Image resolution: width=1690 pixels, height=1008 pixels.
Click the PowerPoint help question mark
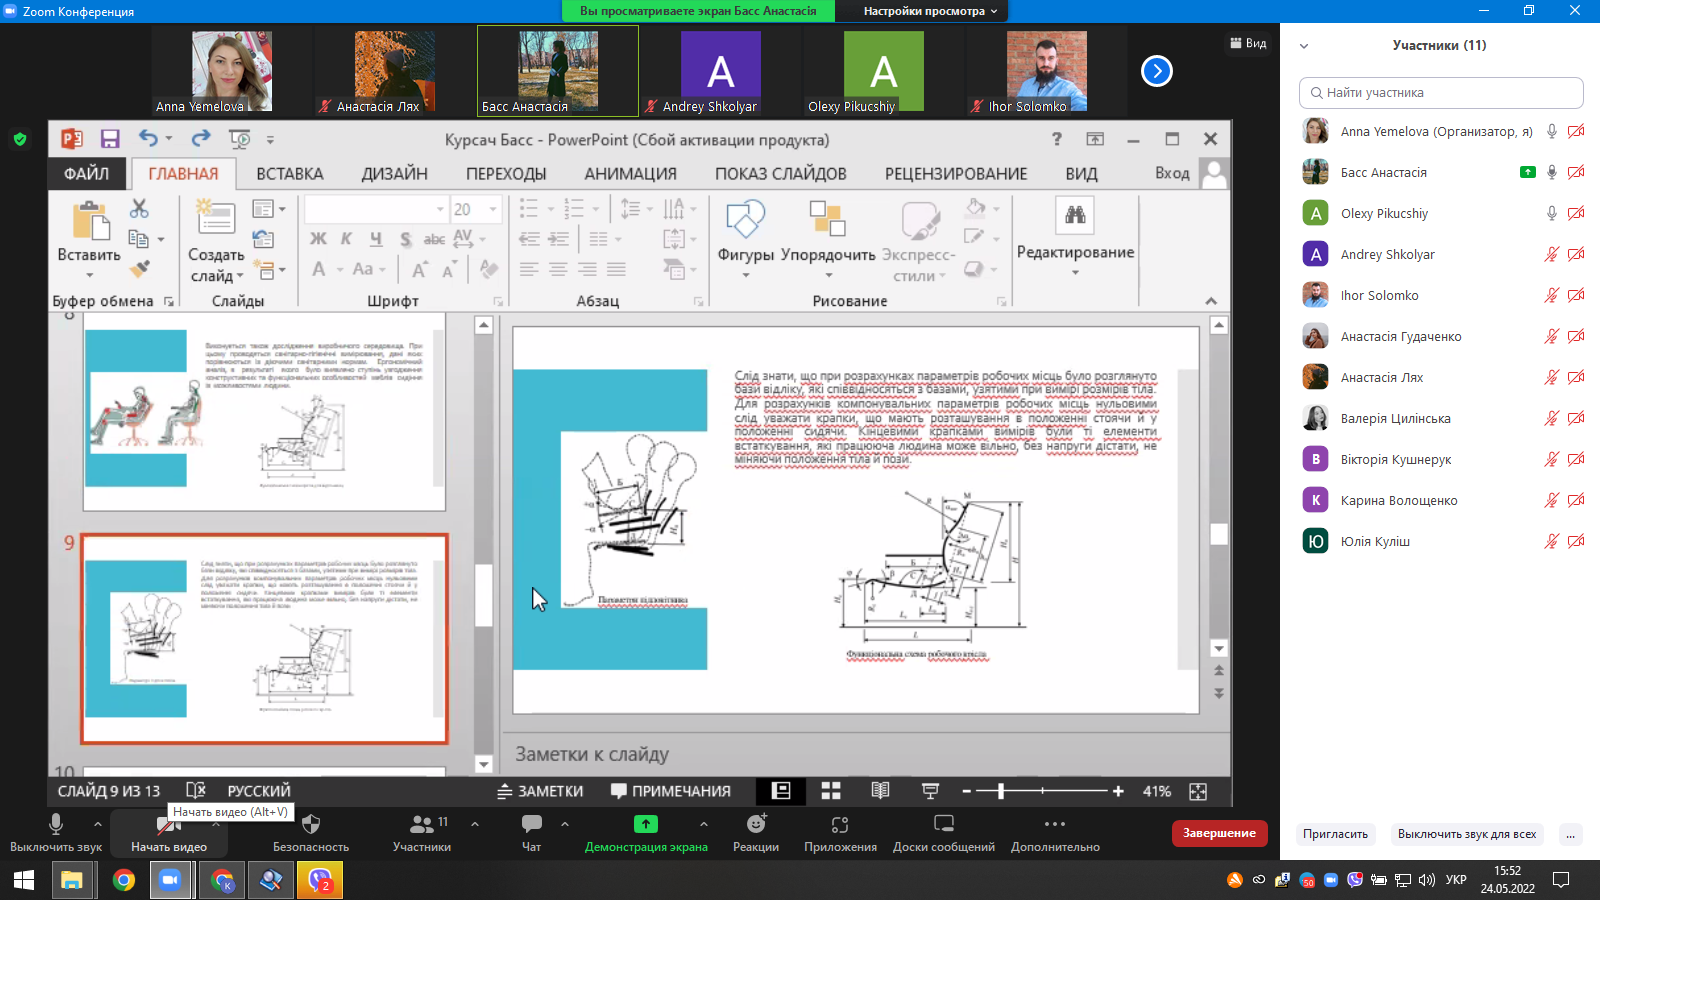click(1057, 139)
